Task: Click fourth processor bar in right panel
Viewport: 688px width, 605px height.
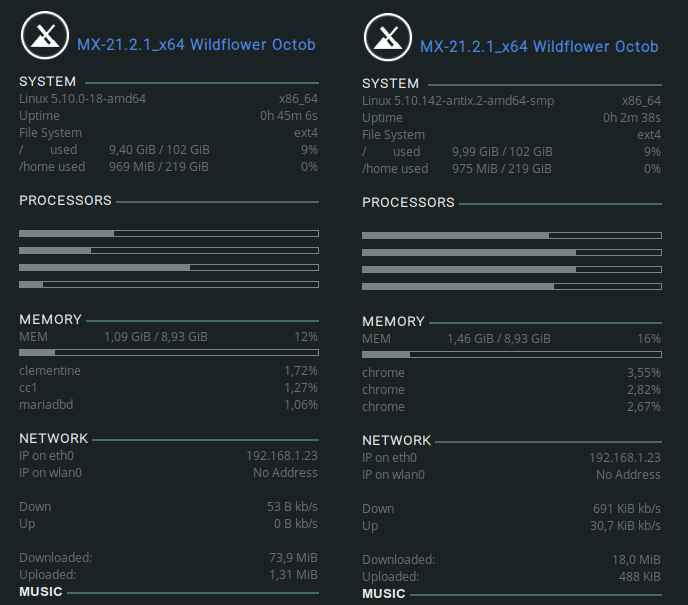Action: 512,286
